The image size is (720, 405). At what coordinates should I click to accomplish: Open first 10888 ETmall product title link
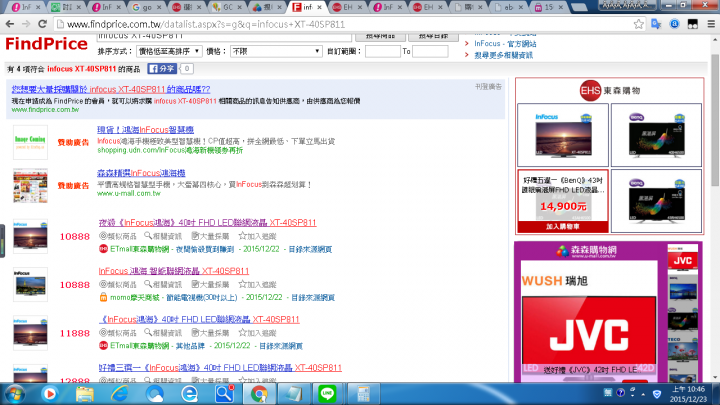pyautogui.click(x=208, y=223)
